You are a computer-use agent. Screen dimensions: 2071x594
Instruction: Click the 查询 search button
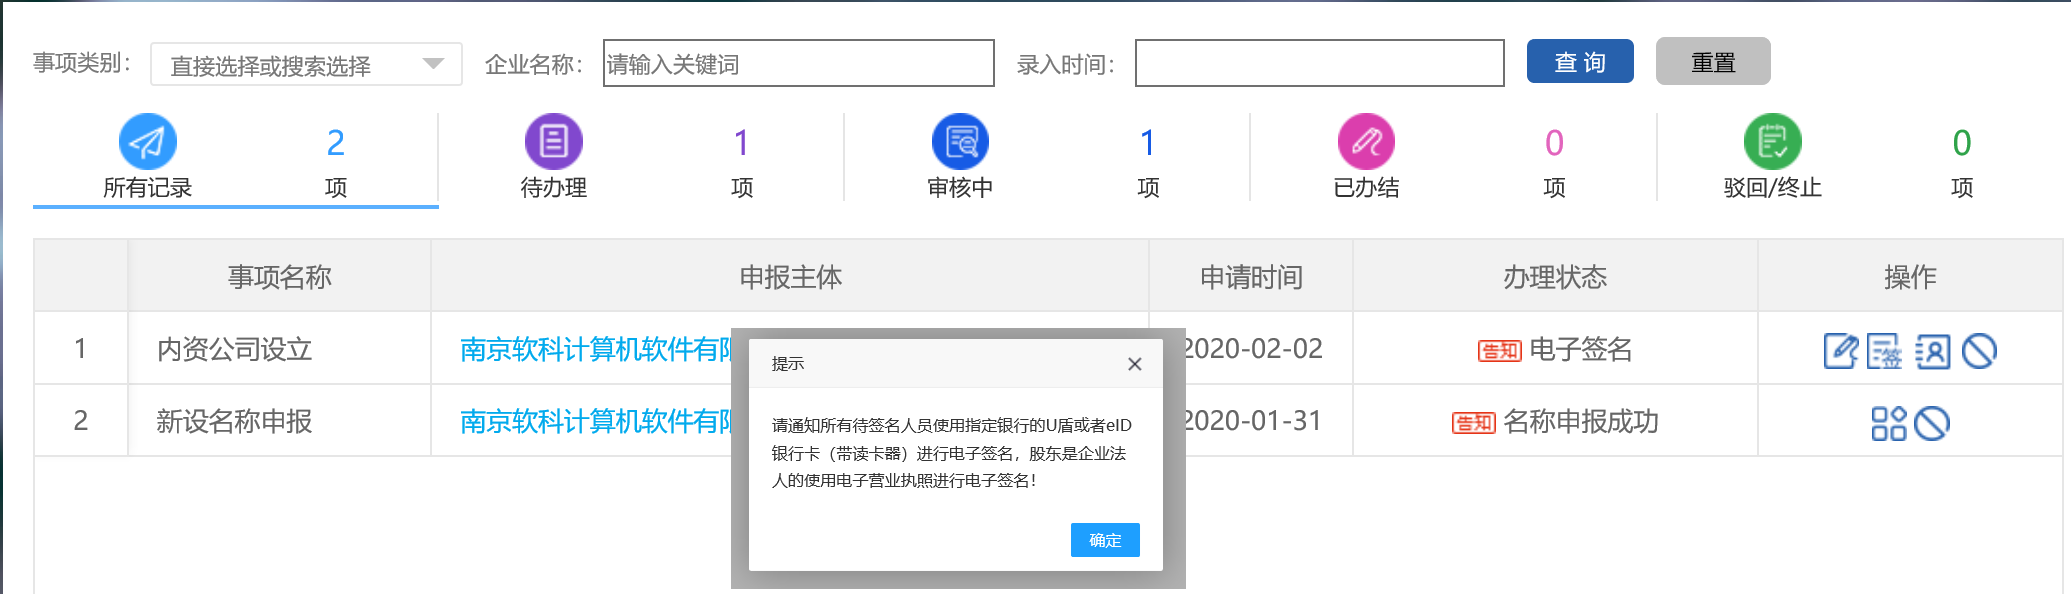pos(1580,62)
